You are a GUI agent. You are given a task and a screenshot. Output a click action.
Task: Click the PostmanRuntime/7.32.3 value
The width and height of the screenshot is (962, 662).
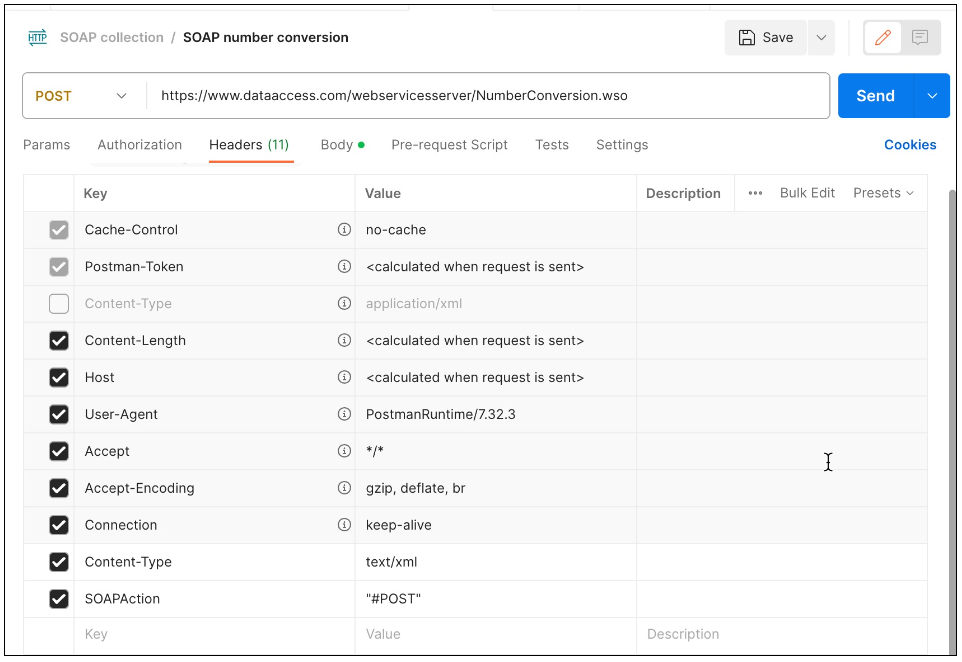[441, 414]
